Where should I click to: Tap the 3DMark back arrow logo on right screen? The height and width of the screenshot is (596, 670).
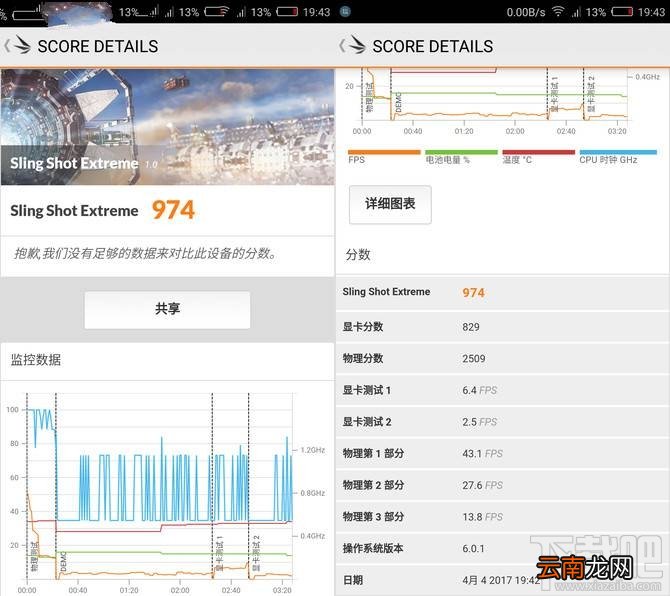[353, 45]
